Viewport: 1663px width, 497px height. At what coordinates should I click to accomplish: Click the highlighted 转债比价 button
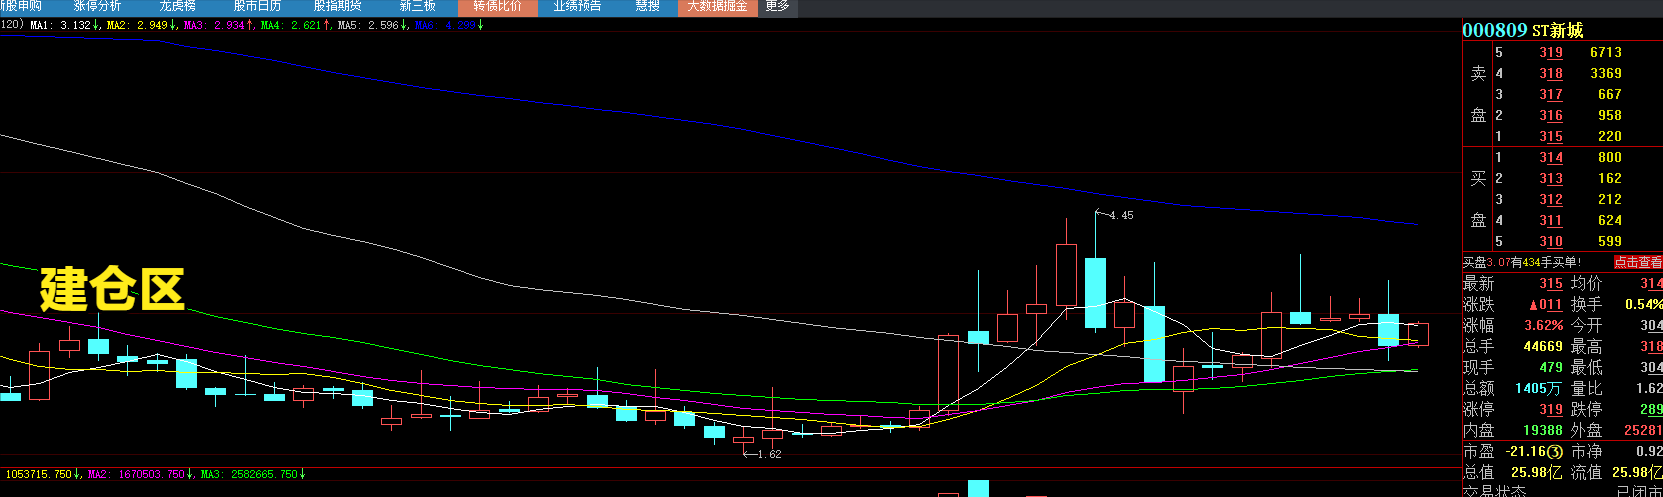[x=497, y=6]
